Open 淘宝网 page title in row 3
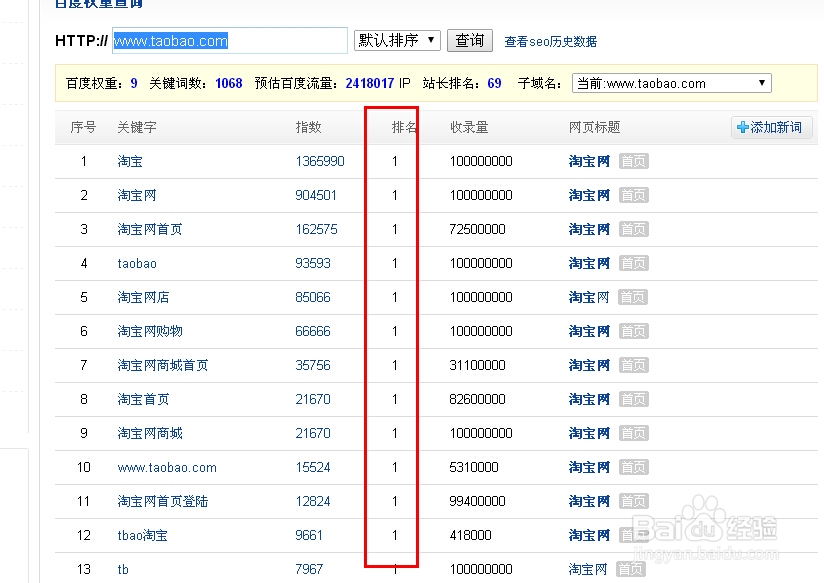This screenshot has height=583, width=824. click(589, 229)
